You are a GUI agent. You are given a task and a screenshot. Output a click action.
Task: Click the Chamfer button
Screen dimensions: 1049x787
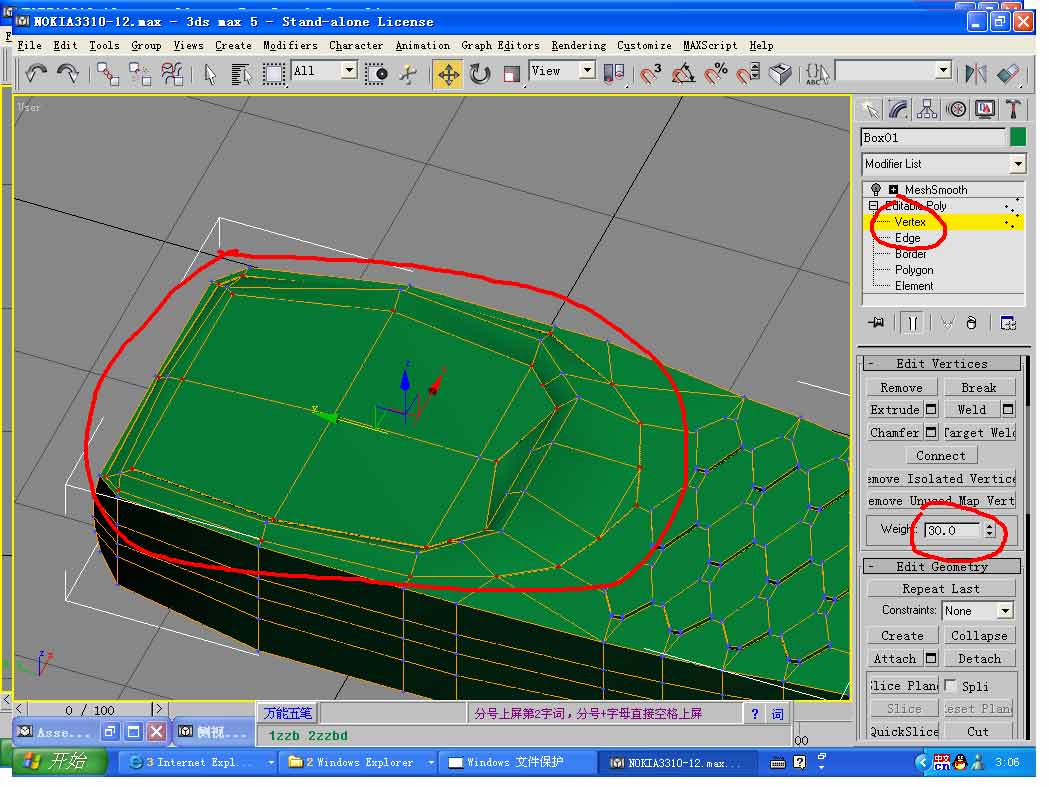[x=894, y=432]
